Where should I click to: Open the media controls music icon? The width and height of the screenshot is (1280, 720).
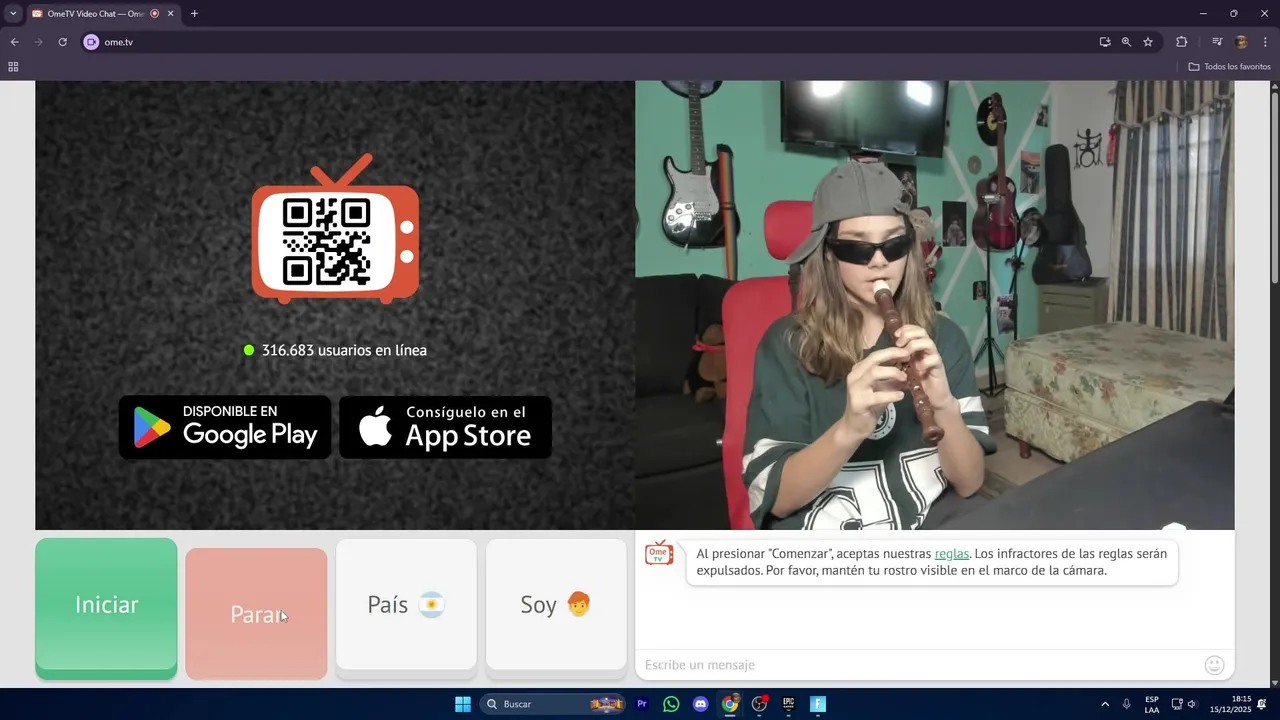(1217, 42)
